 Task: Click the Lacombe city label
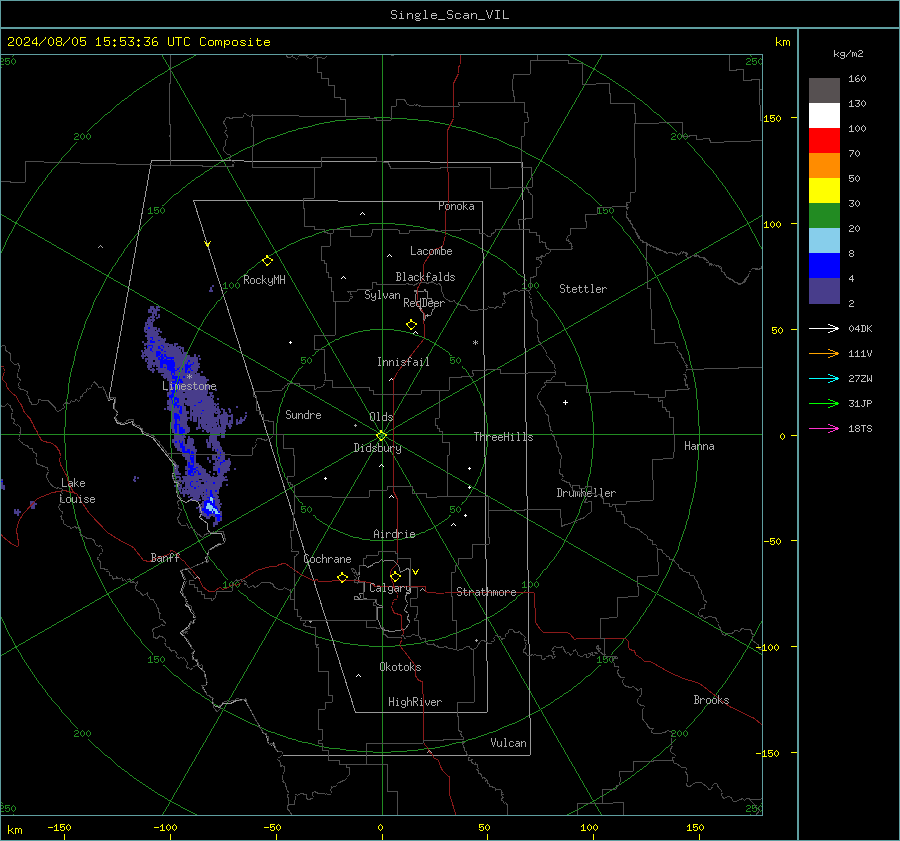(431, 251)
